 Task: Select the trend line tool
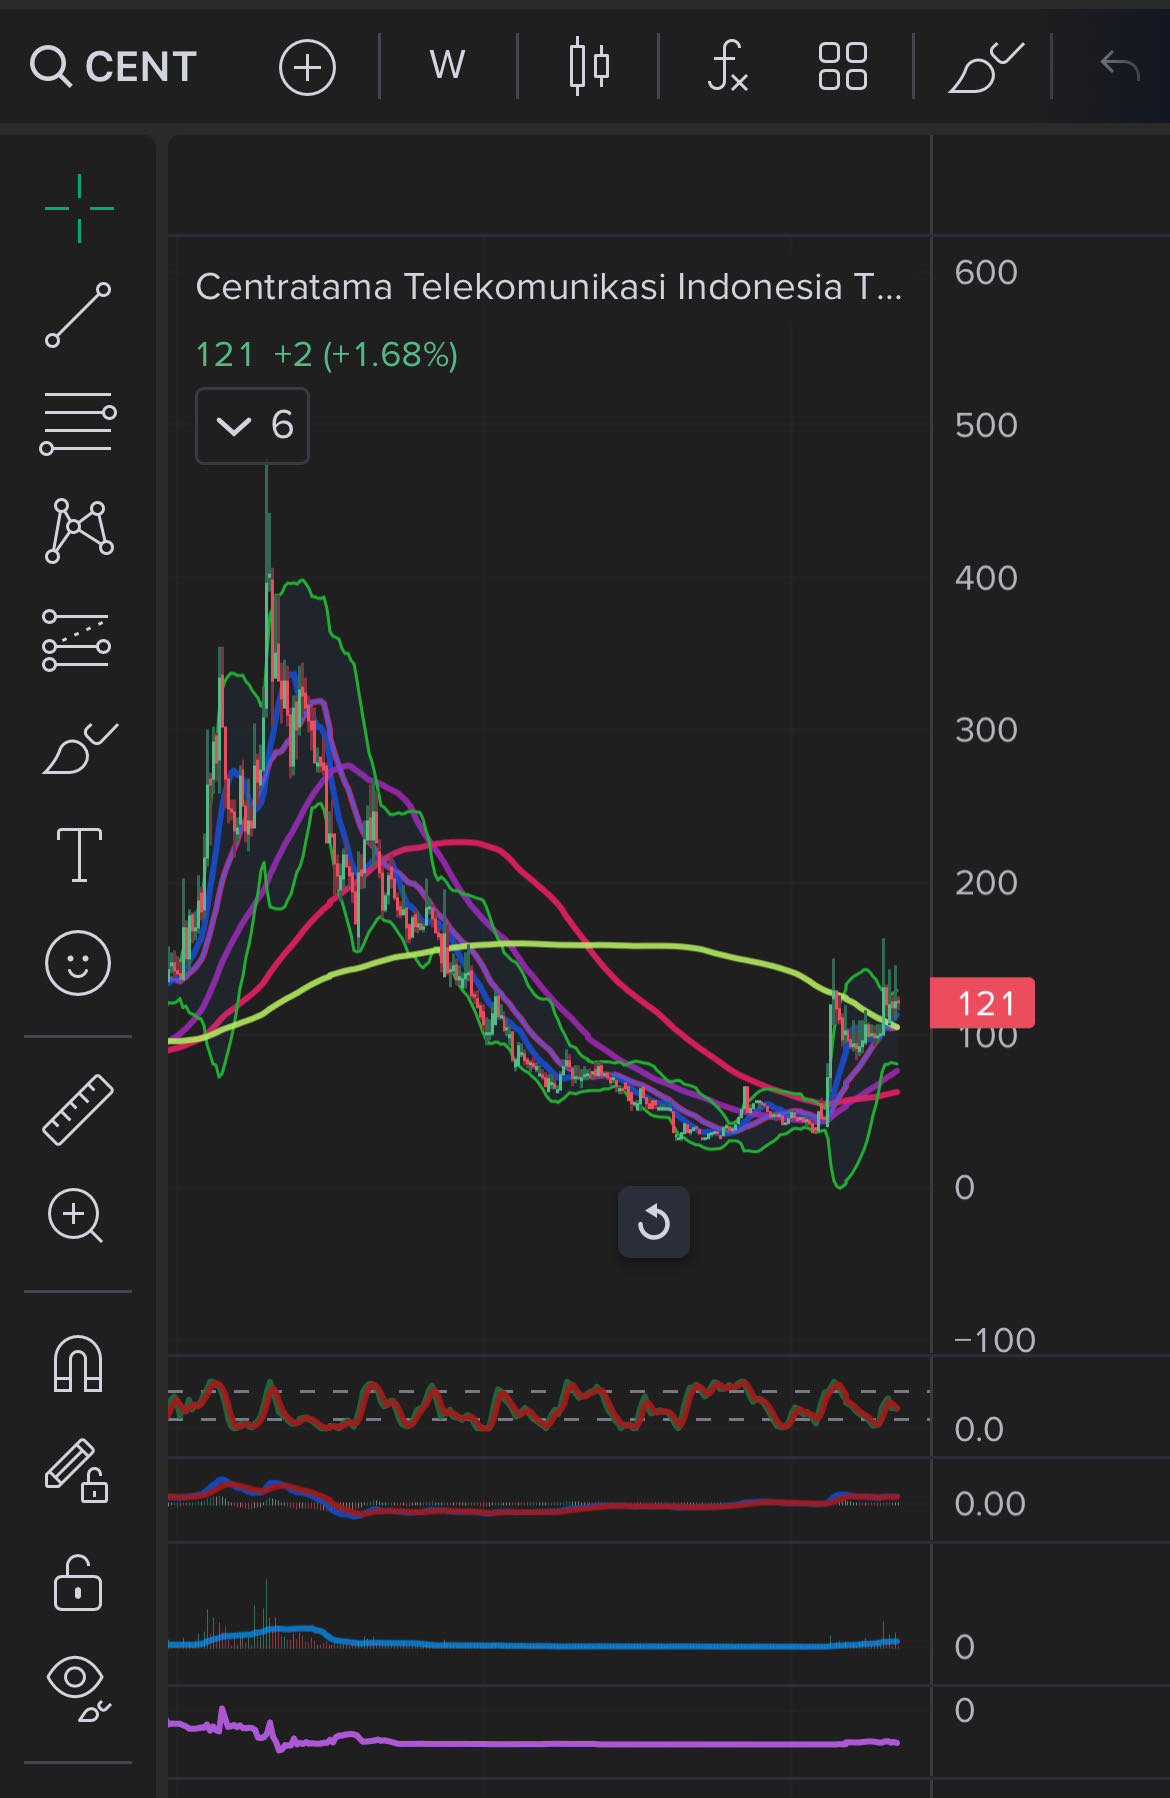tap(78, 315)
